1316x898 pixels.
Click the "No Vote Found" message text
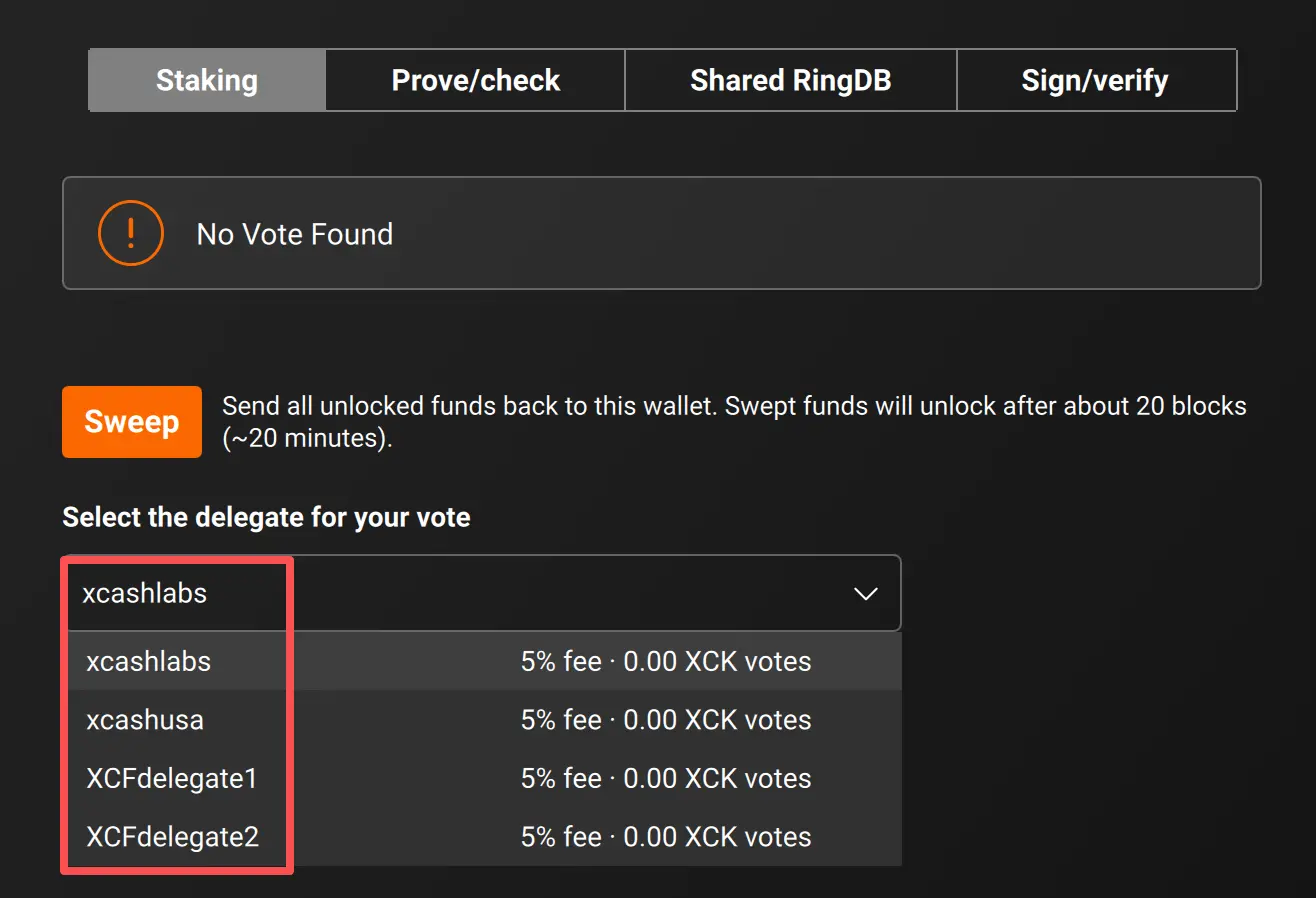[x=295, y=234]
